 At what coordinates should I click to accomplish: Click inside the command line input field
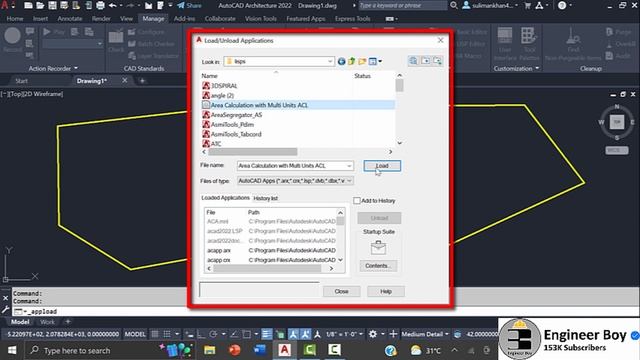click(x=327, y=311)
